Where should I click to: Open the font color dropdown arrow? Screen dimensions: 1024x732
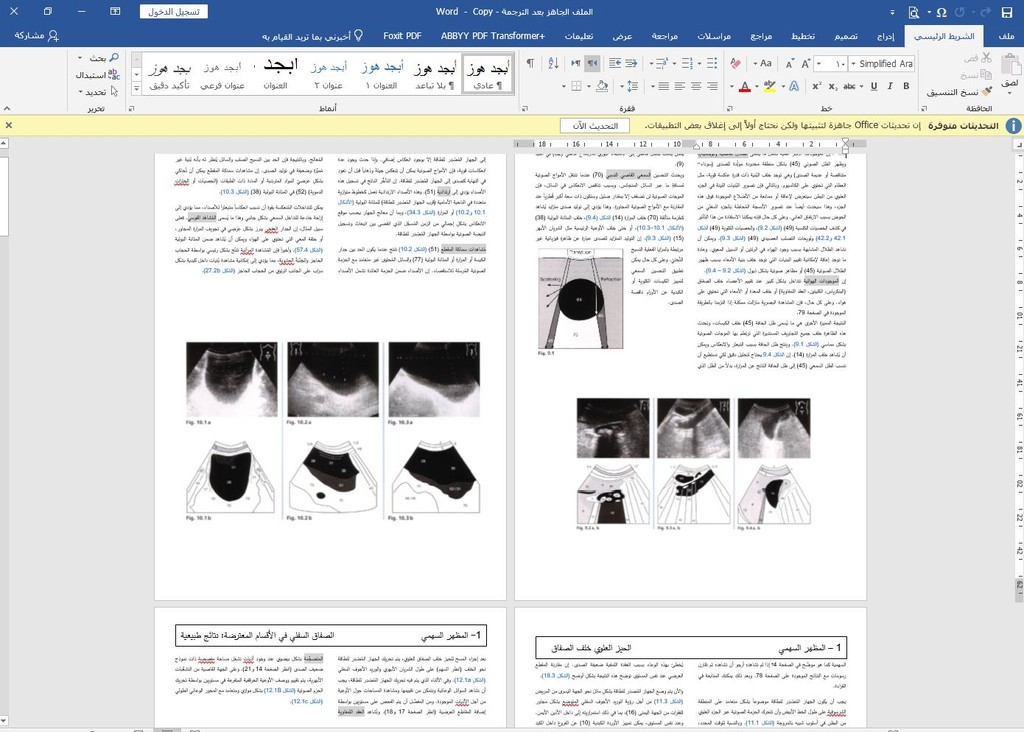coord(732,86)
